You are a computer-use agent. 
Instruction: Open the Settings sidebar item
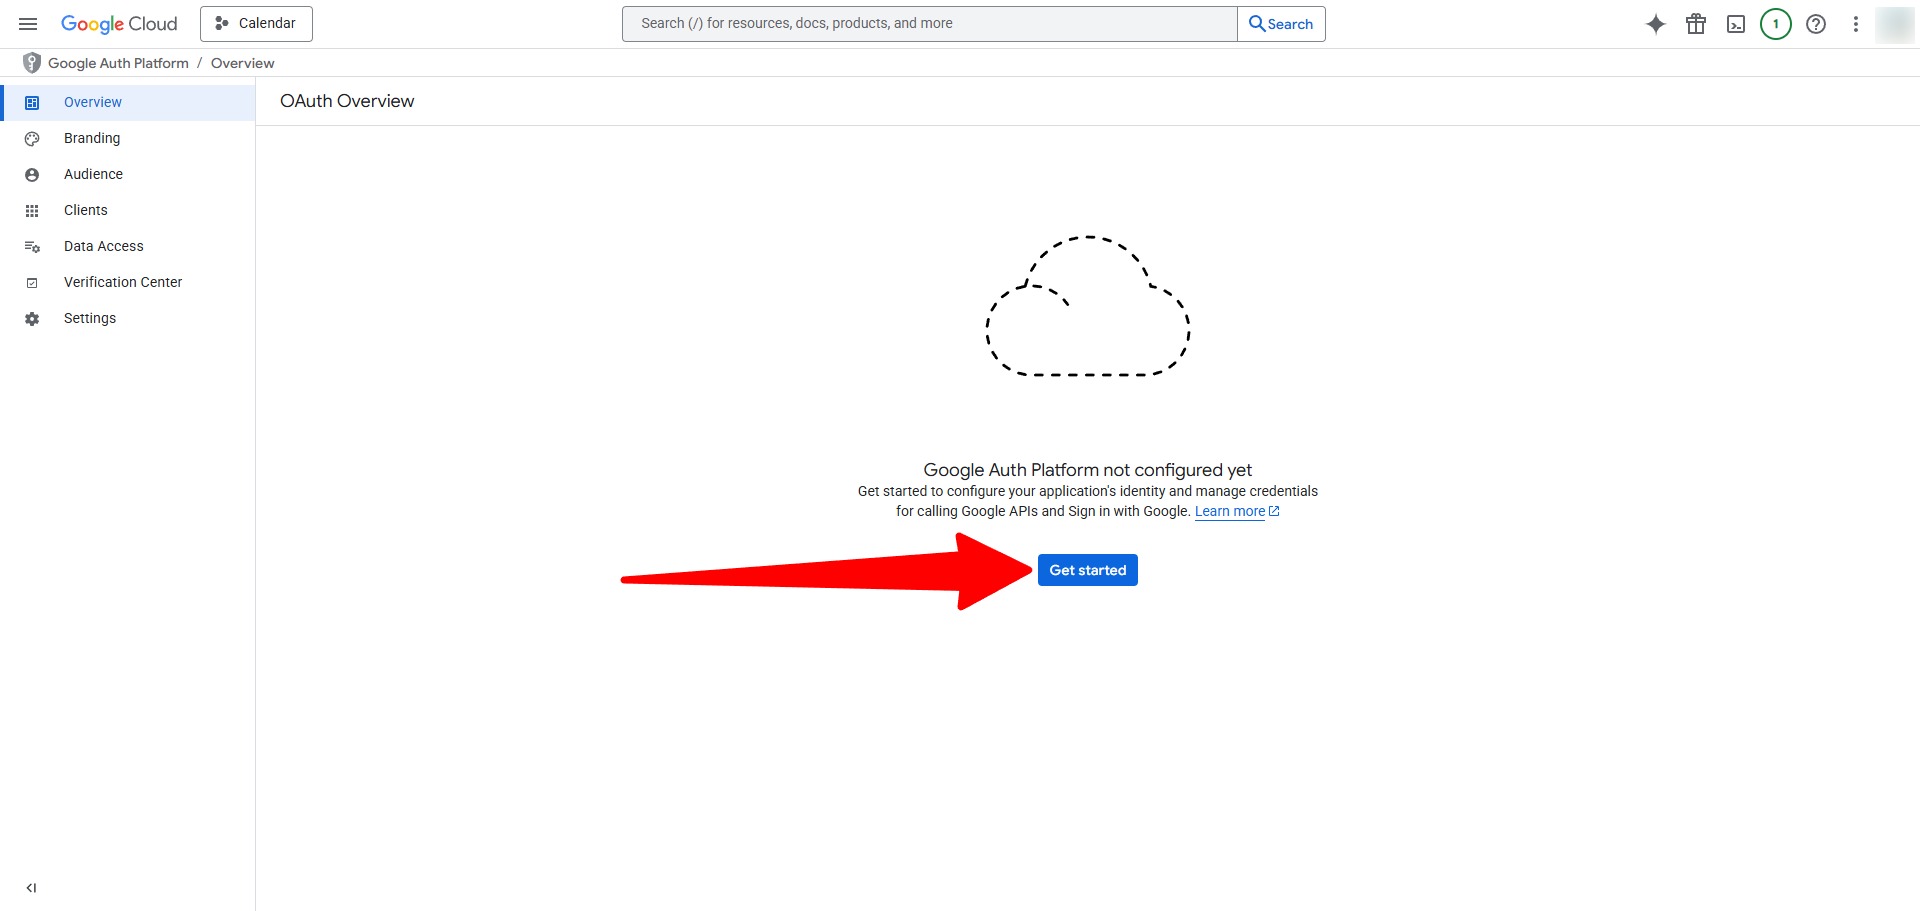[128, 318]
